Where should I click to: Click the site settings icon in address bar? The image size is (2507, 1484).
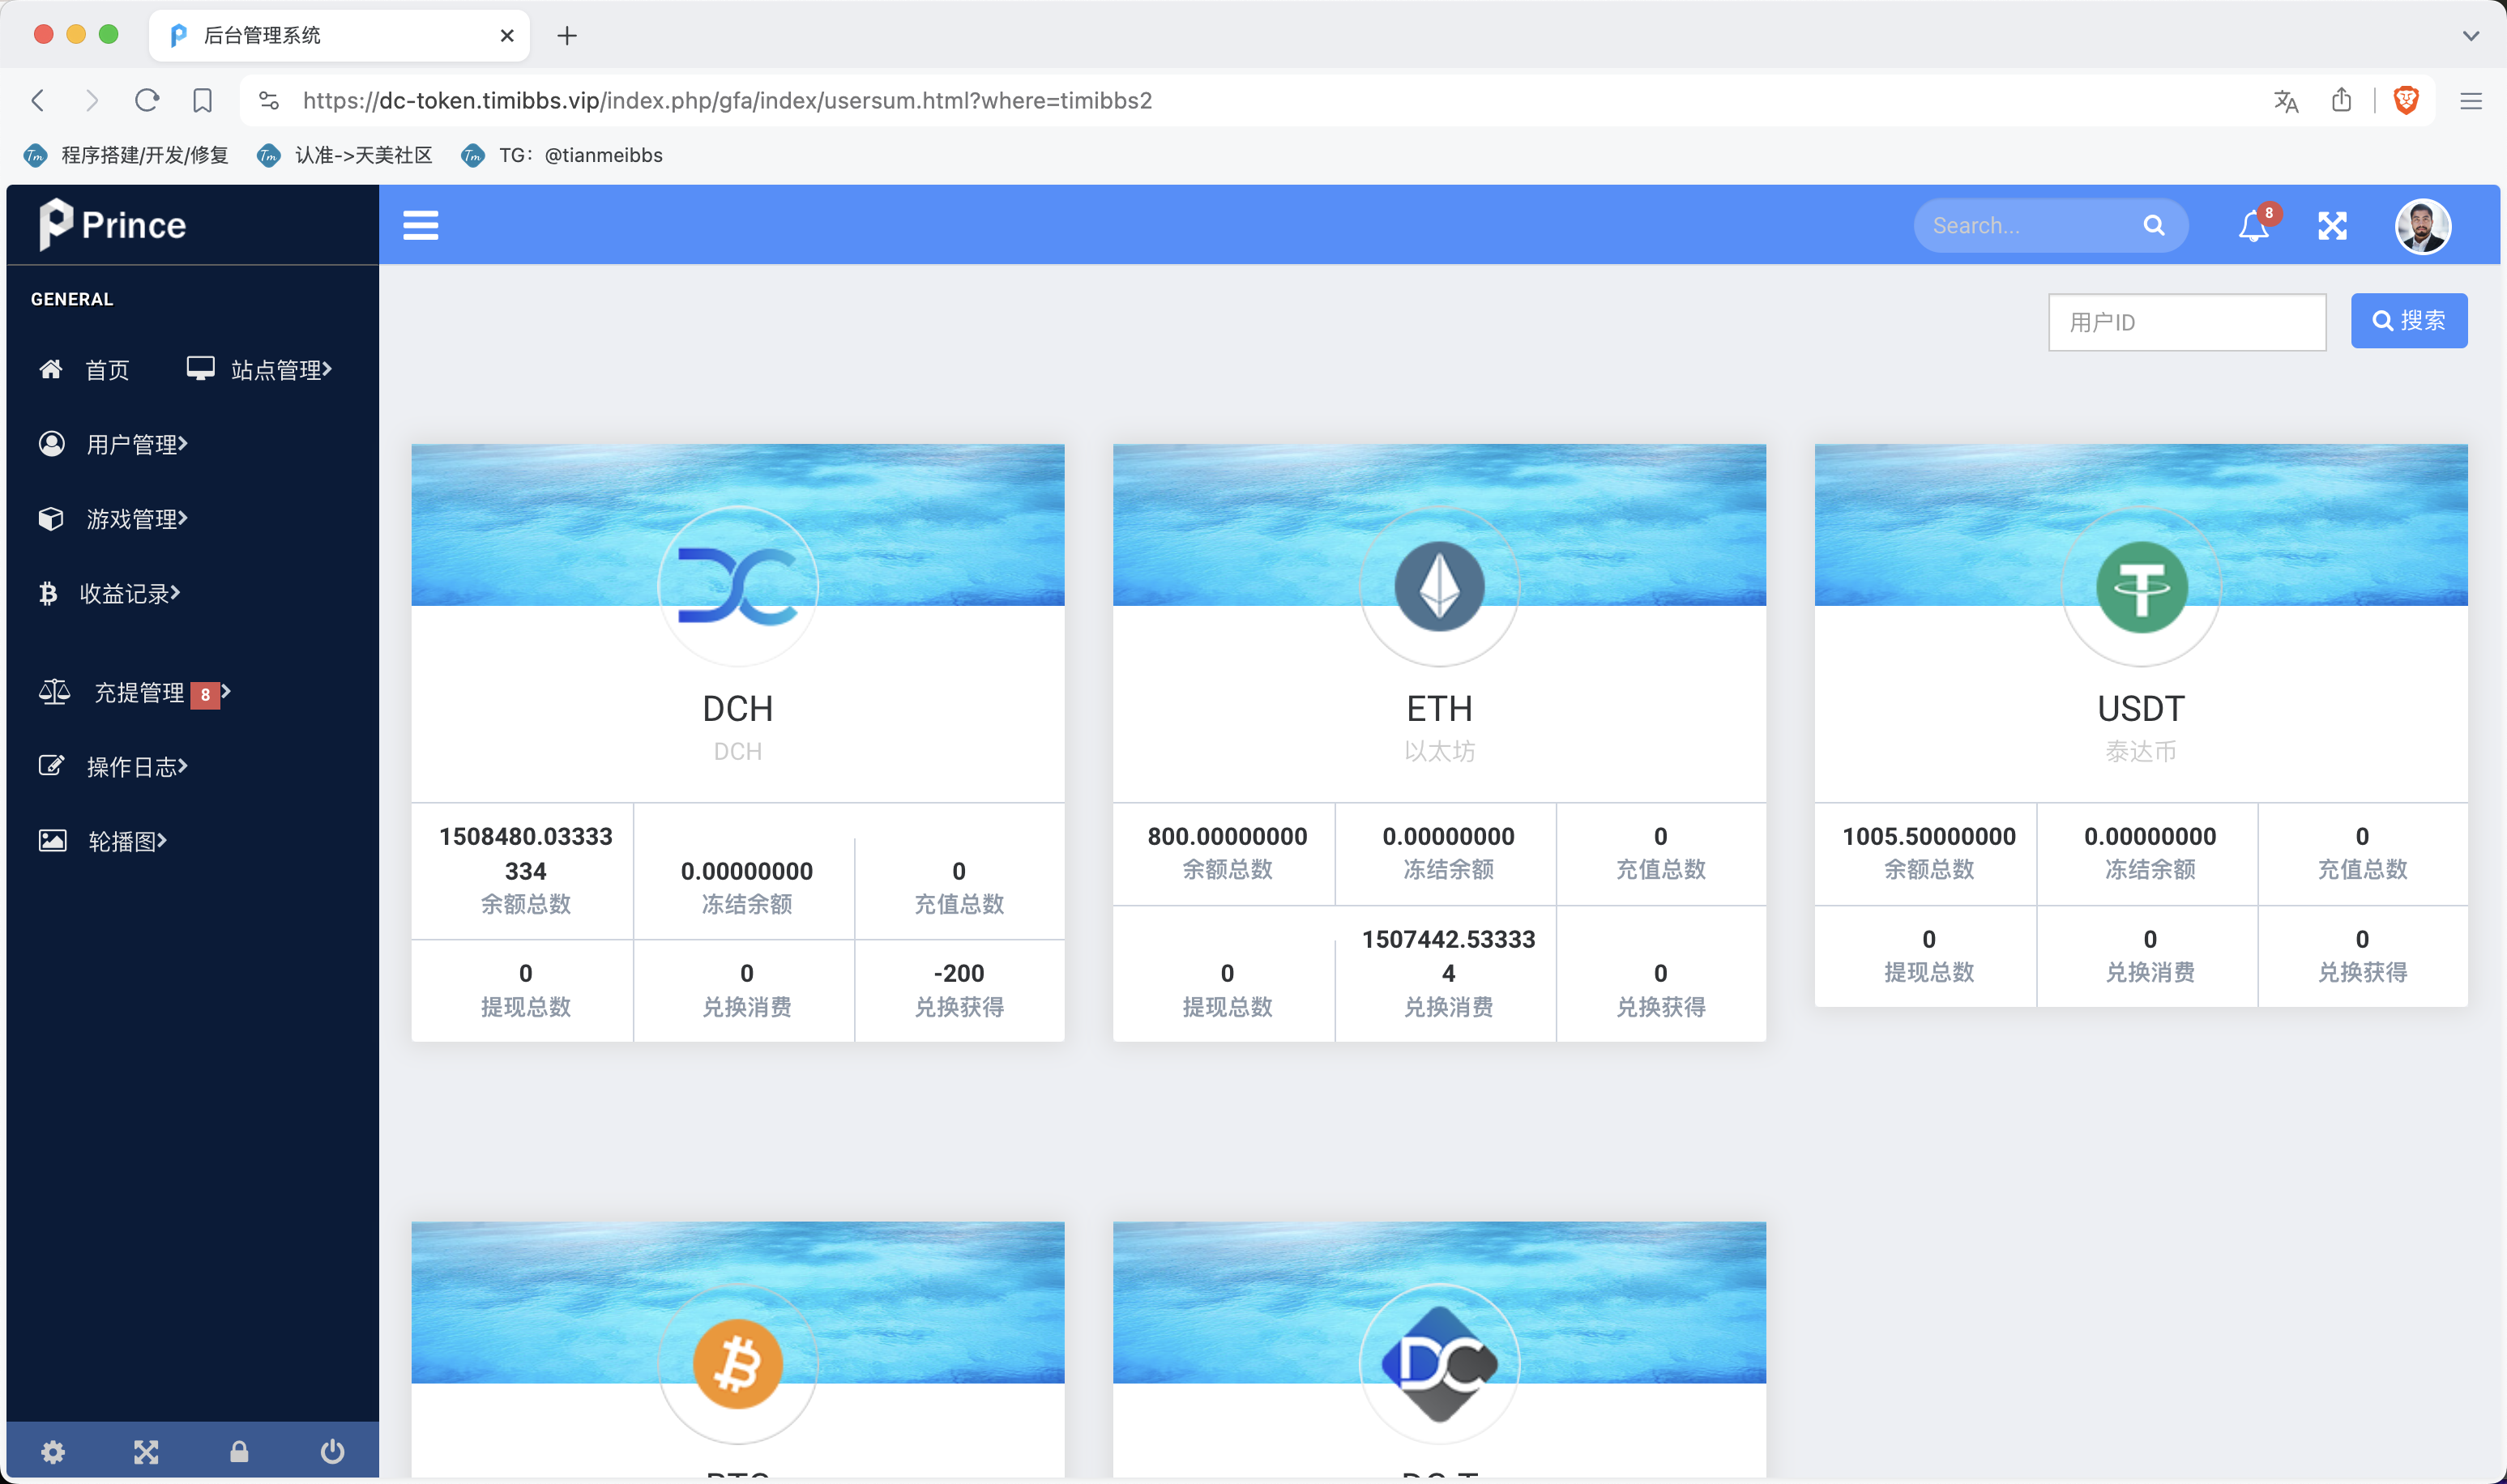click(x=268, y=100)
